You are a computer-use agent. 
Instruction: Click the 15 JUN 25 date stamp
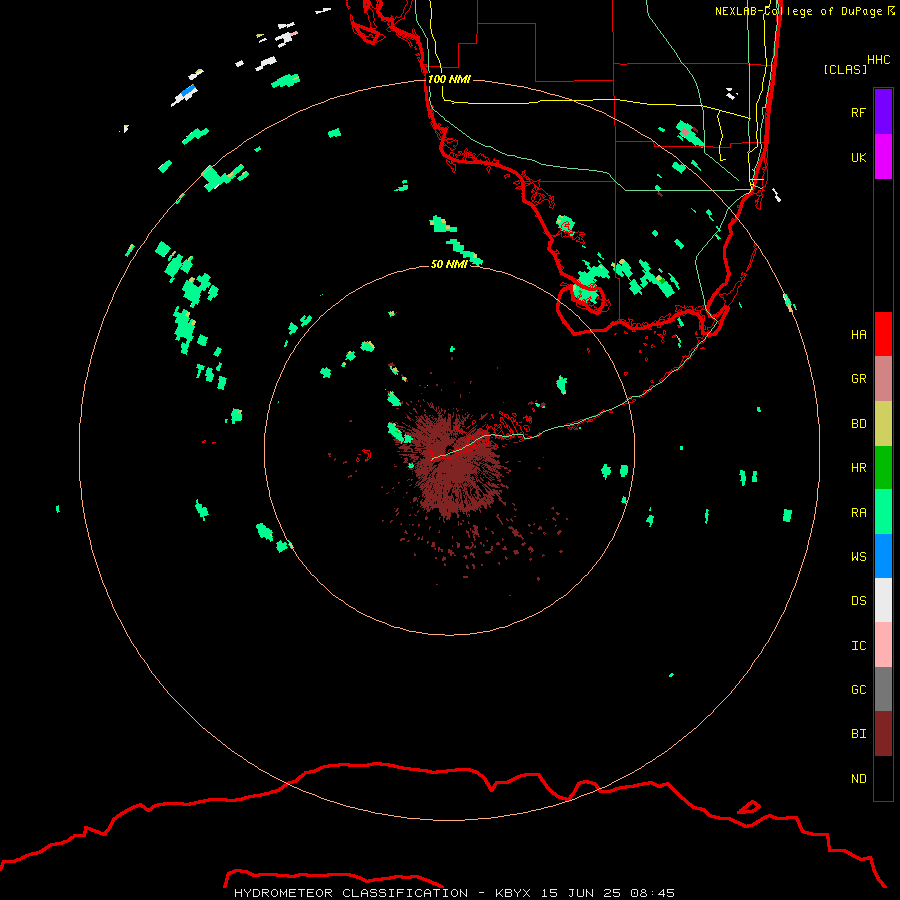click(581, 893)
